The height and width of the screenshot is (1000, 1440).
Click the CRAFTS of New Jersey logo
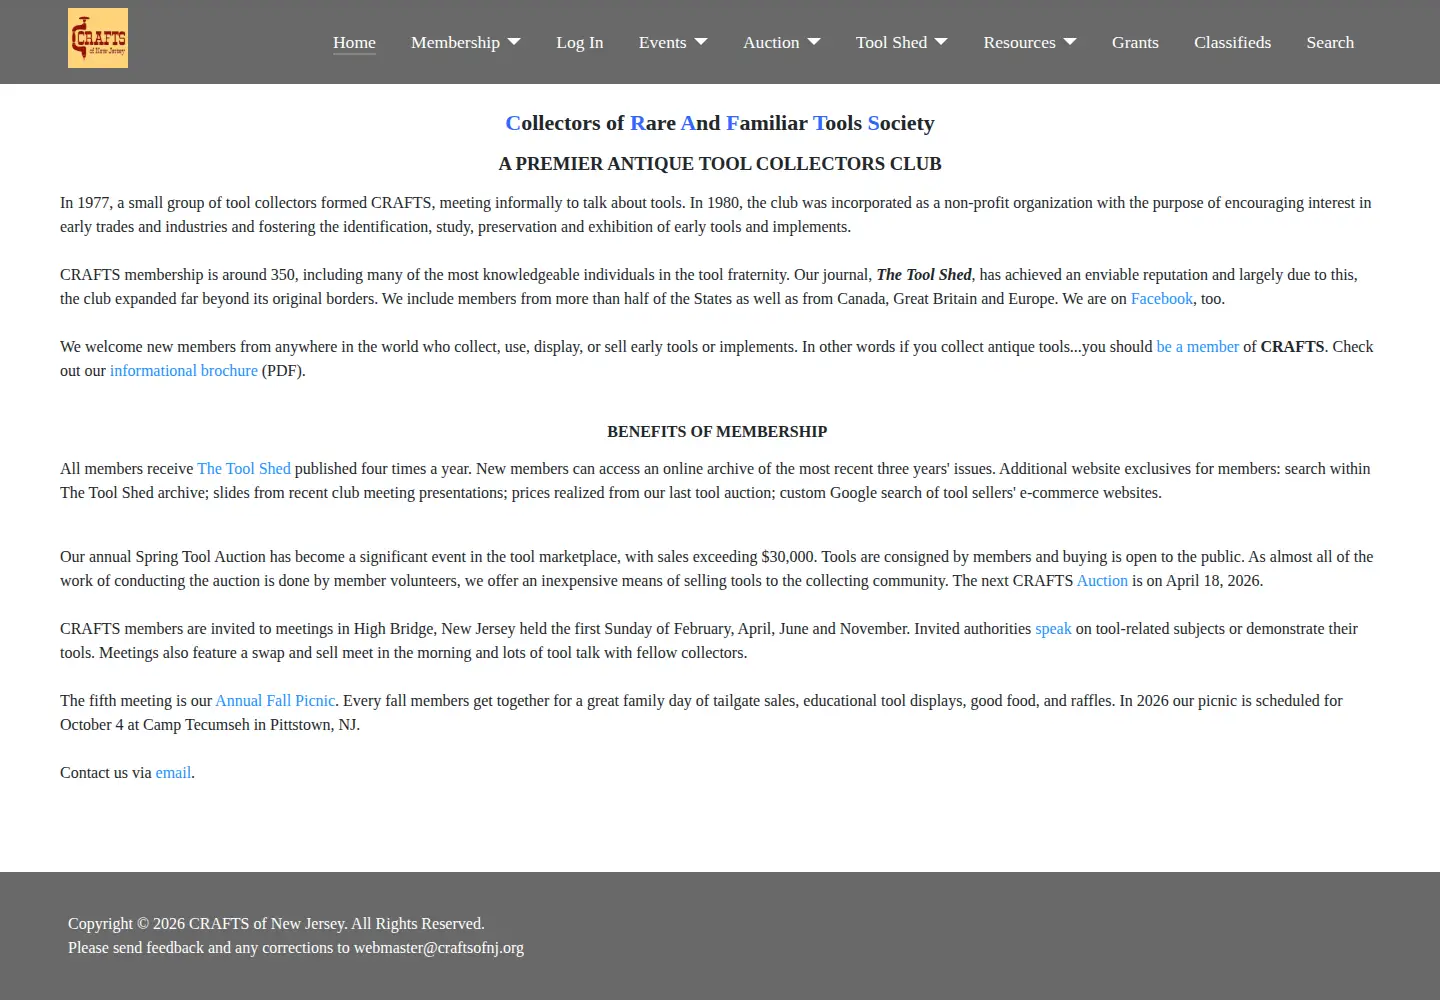[x=98, y=38]
